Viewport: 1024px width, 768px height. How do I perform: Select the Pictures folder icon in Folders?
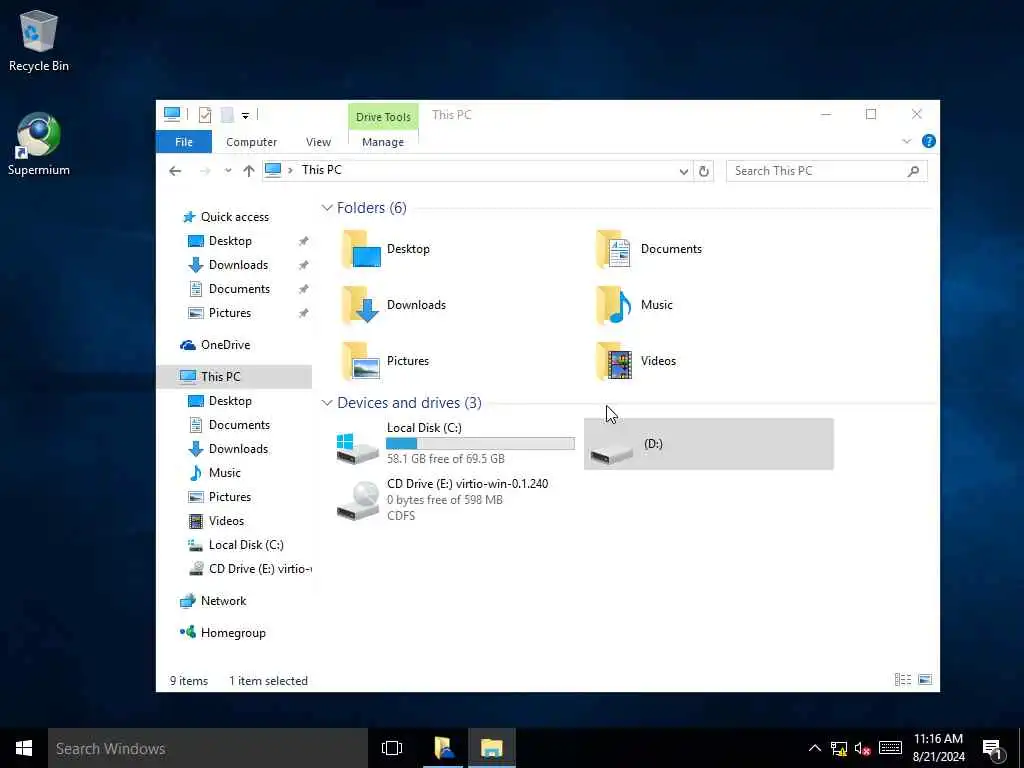pyautogui.click(x=361, y=361)
